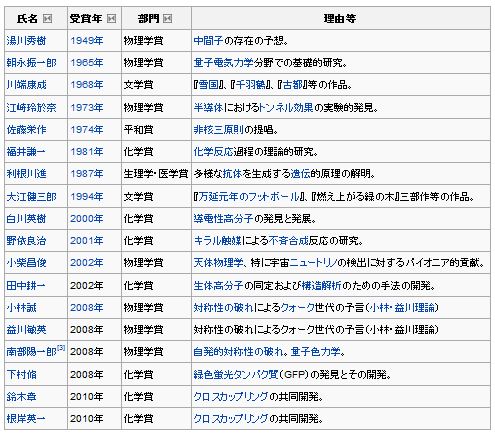Follow the トンネル効果 link
The width and height of the screenshot is (495, 435).
click(286, 107)
